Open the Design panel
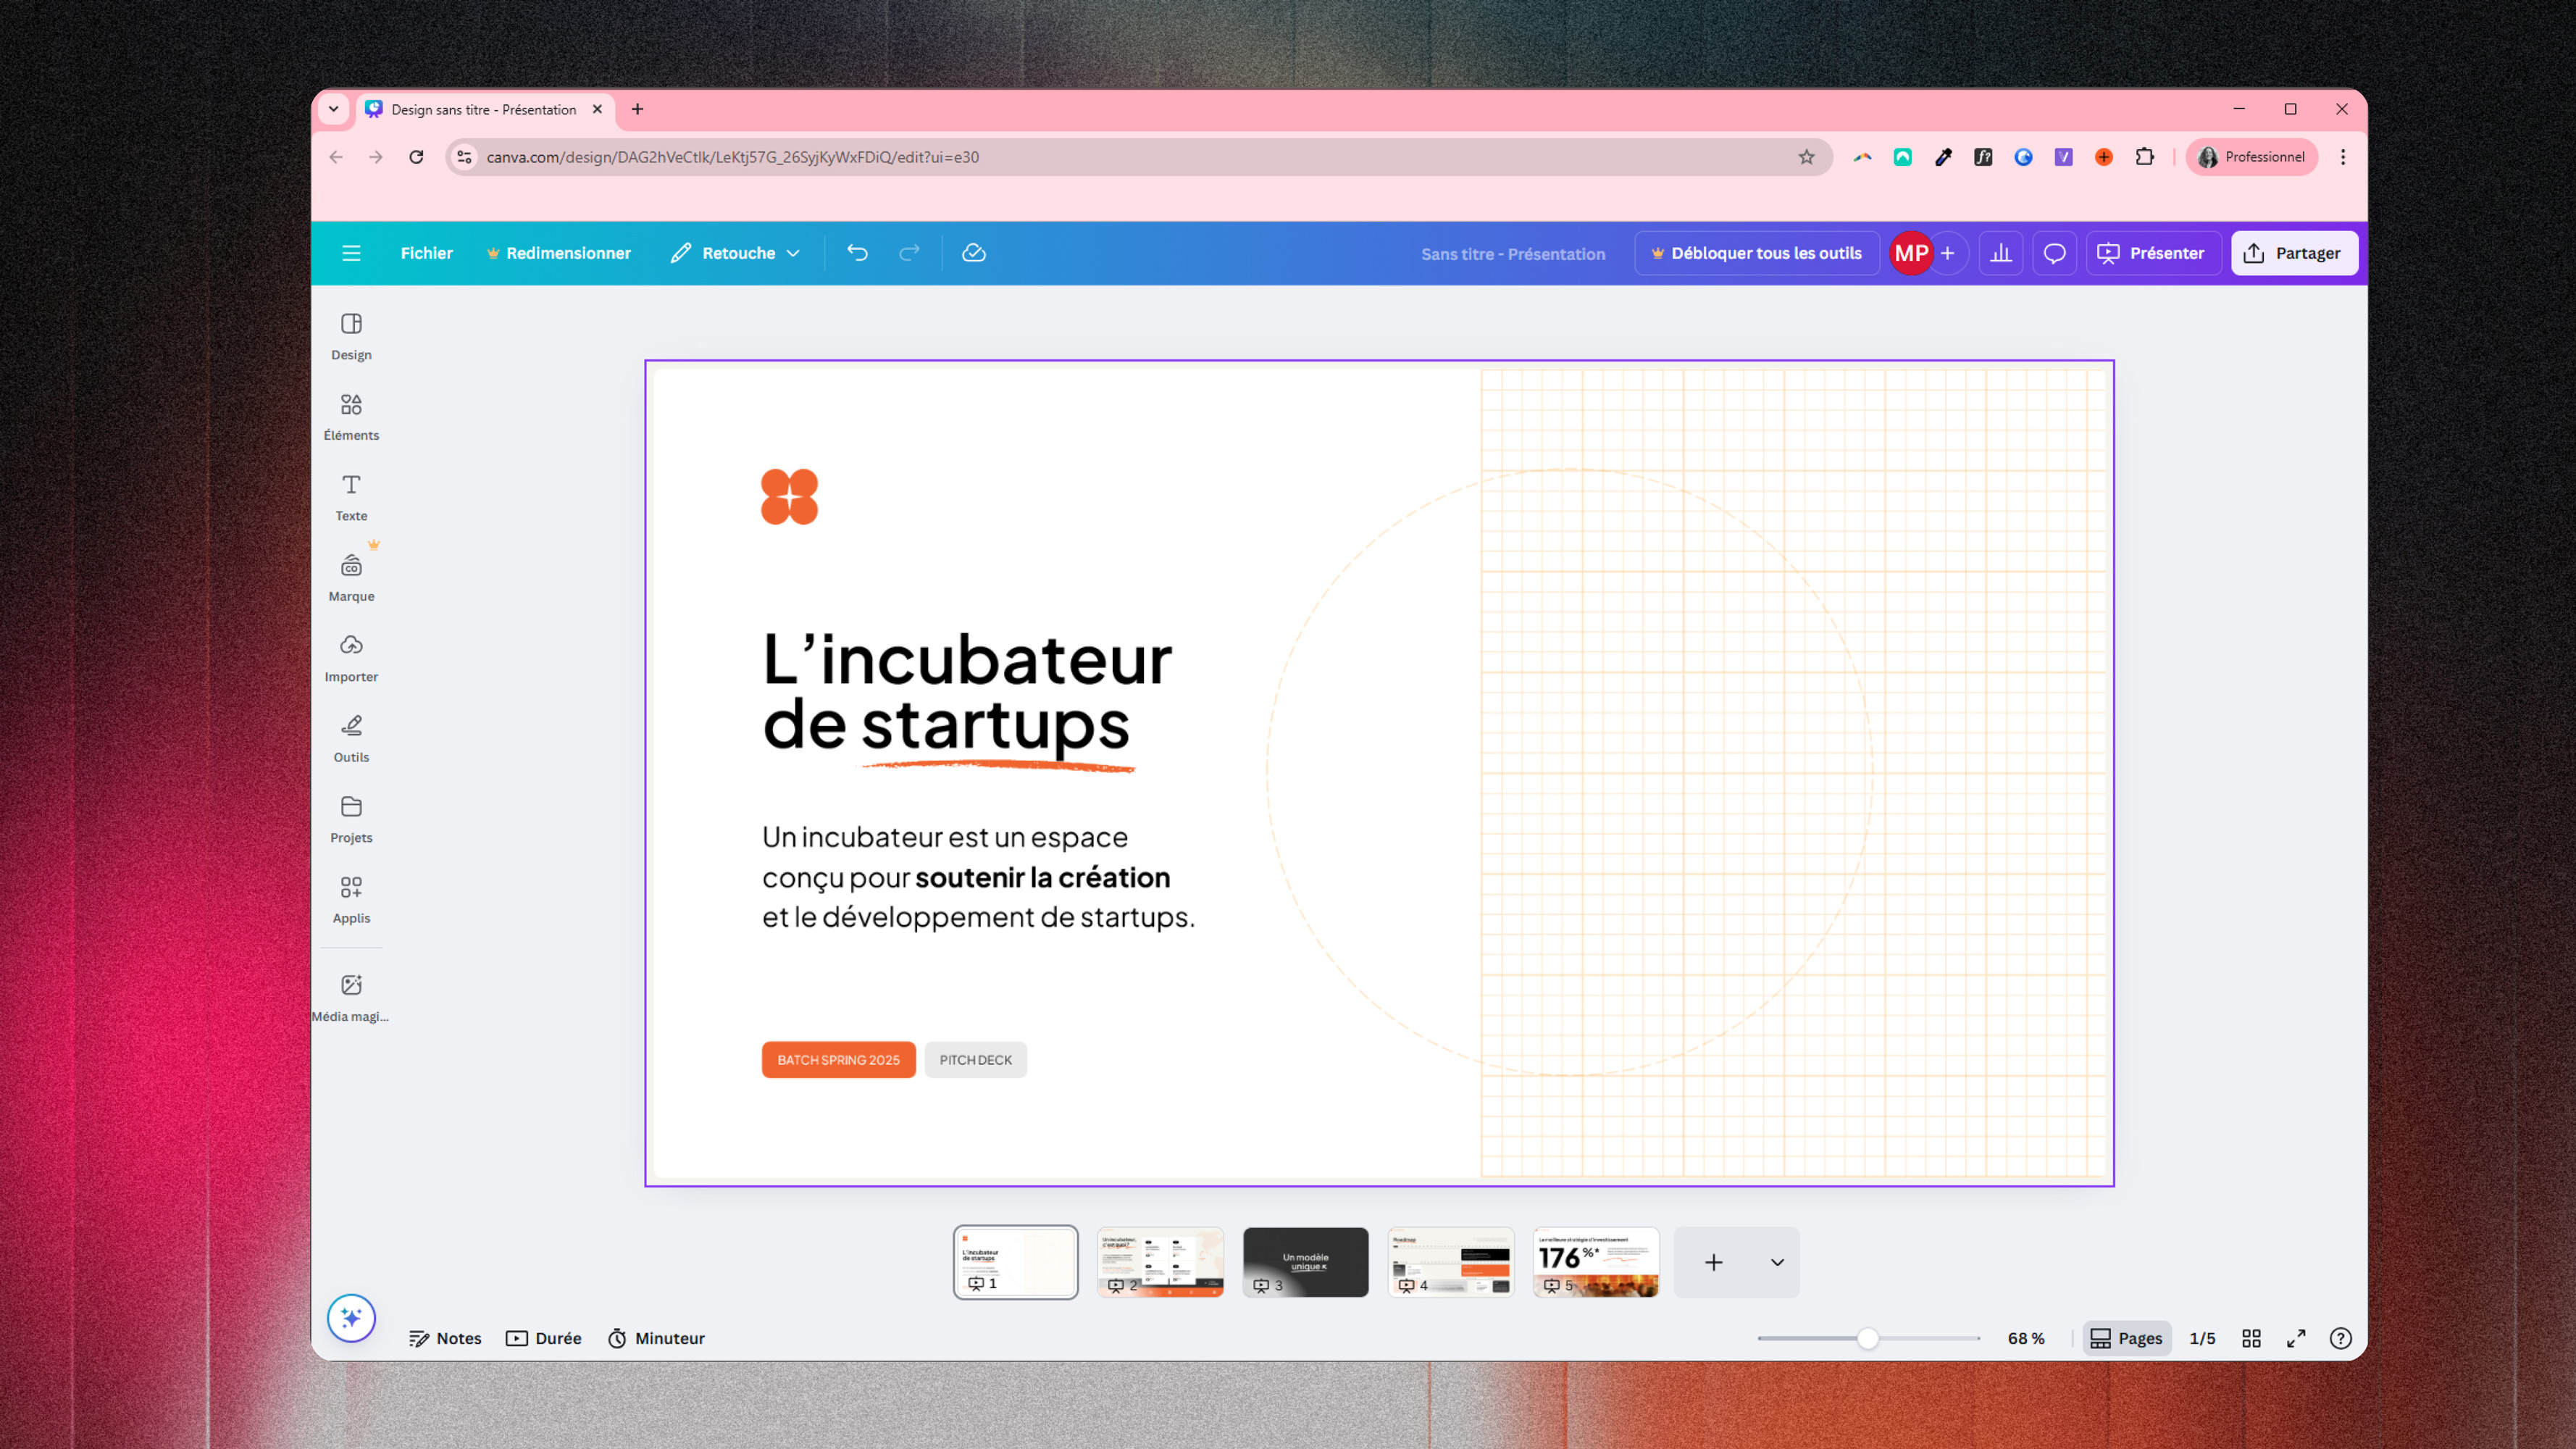2576x1449 pixels. pos(351,337)
